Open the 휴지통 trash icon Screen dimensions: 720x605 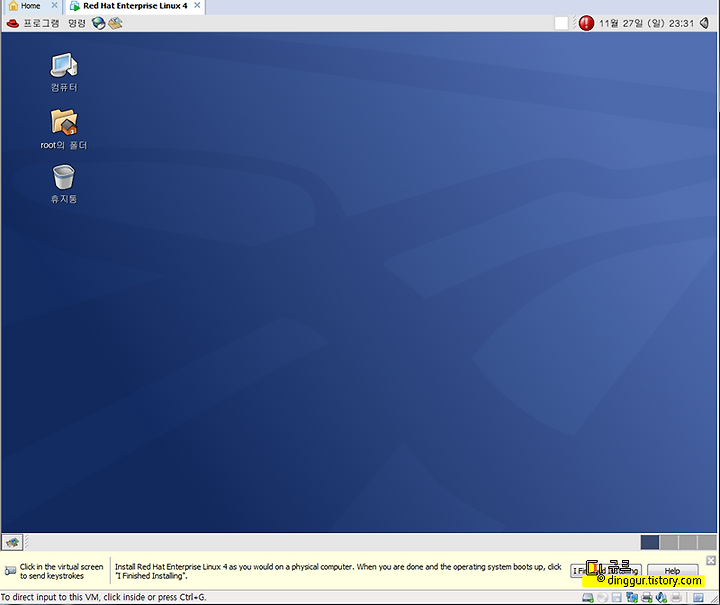[63, 184]
